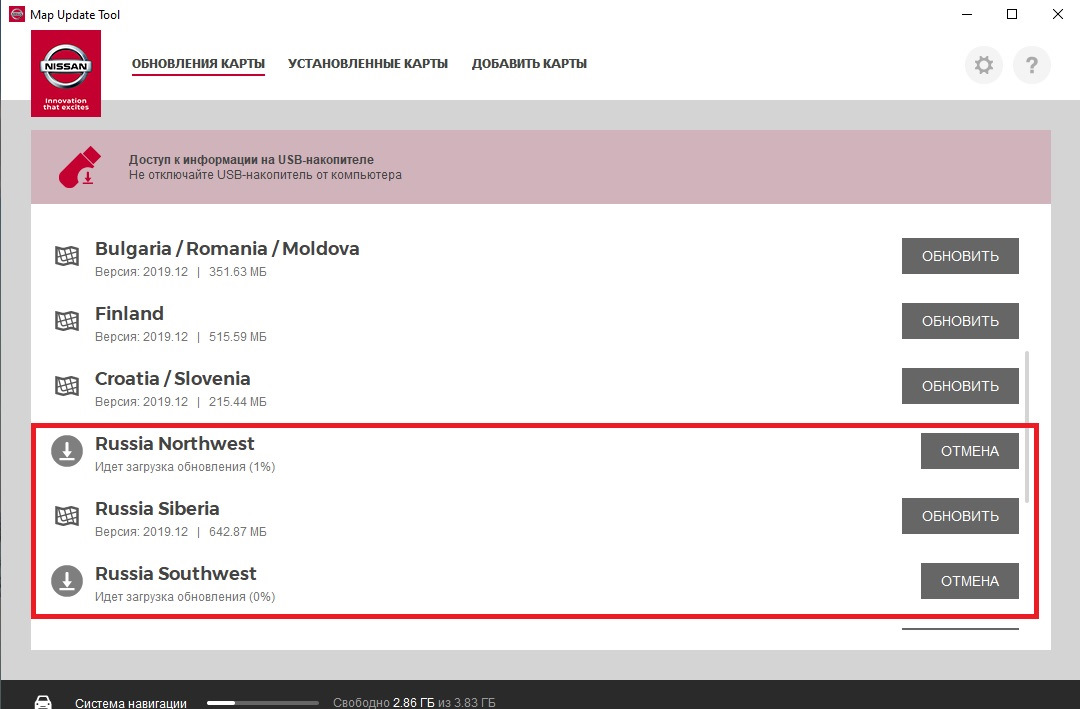The height and width of the screenshot is (709, 1080).
Task: Minimize the Map Update Tool window
Action: [967, 14]
